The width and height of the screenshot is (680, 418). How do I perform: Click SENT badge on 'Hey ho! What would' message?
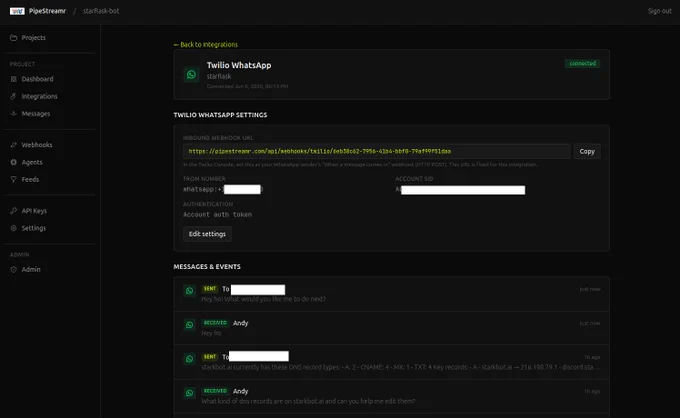210,289
